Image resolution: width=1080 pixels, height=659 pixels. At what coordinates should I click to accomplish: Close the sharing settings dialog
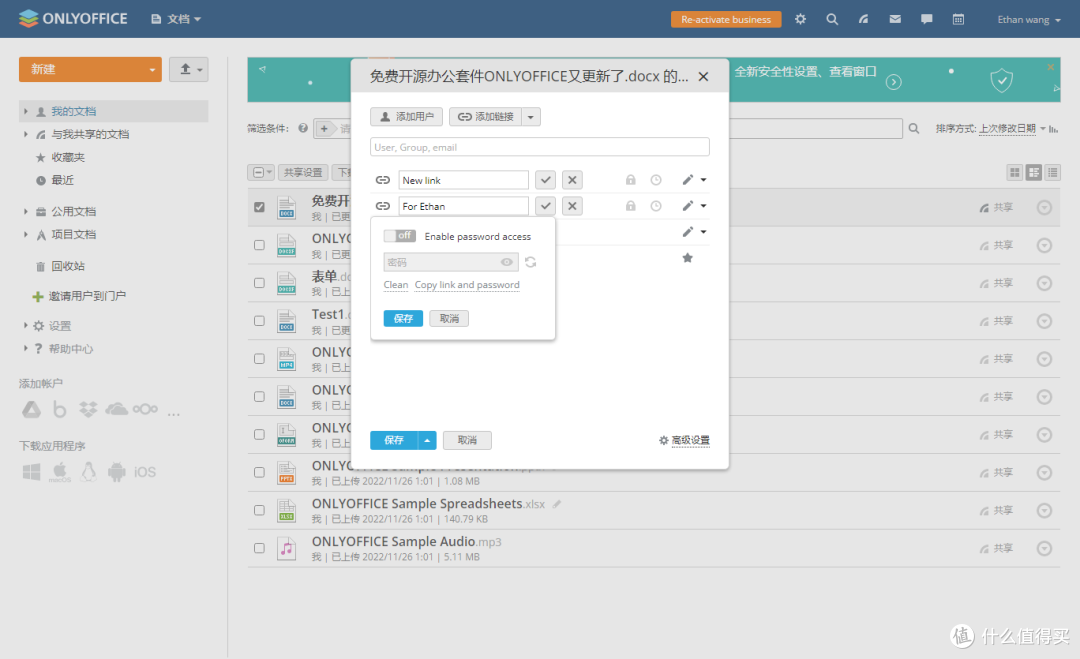(x=703, y=76)
